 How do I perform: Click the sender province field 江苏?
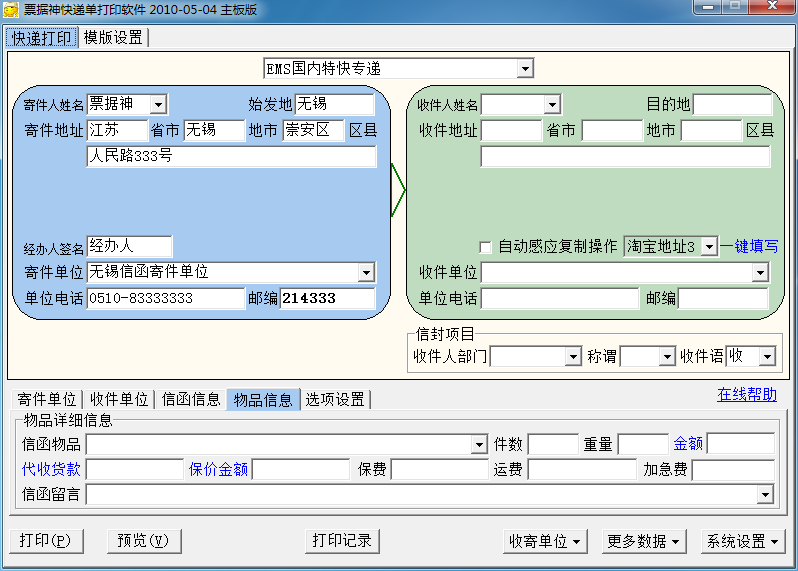(118, 130)
